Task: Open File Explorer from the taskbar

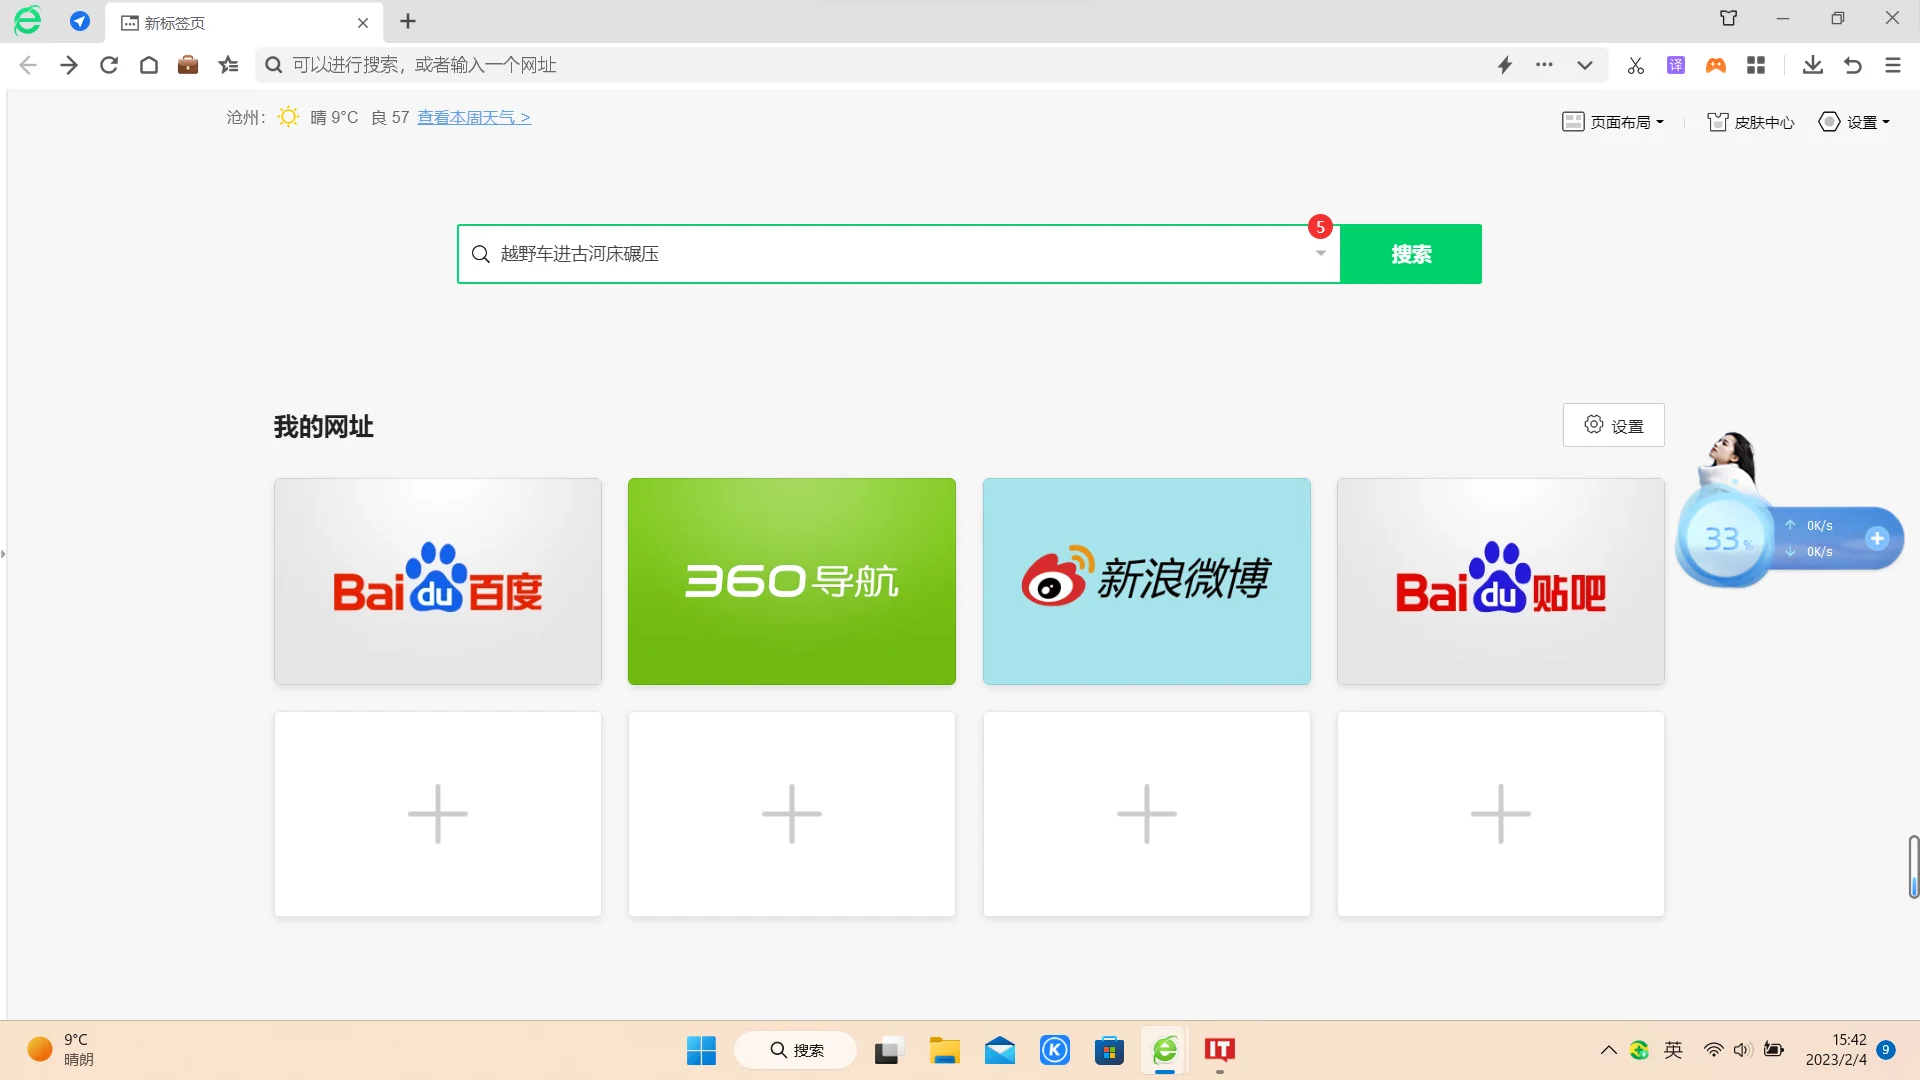Action: tap(944, 1050)
